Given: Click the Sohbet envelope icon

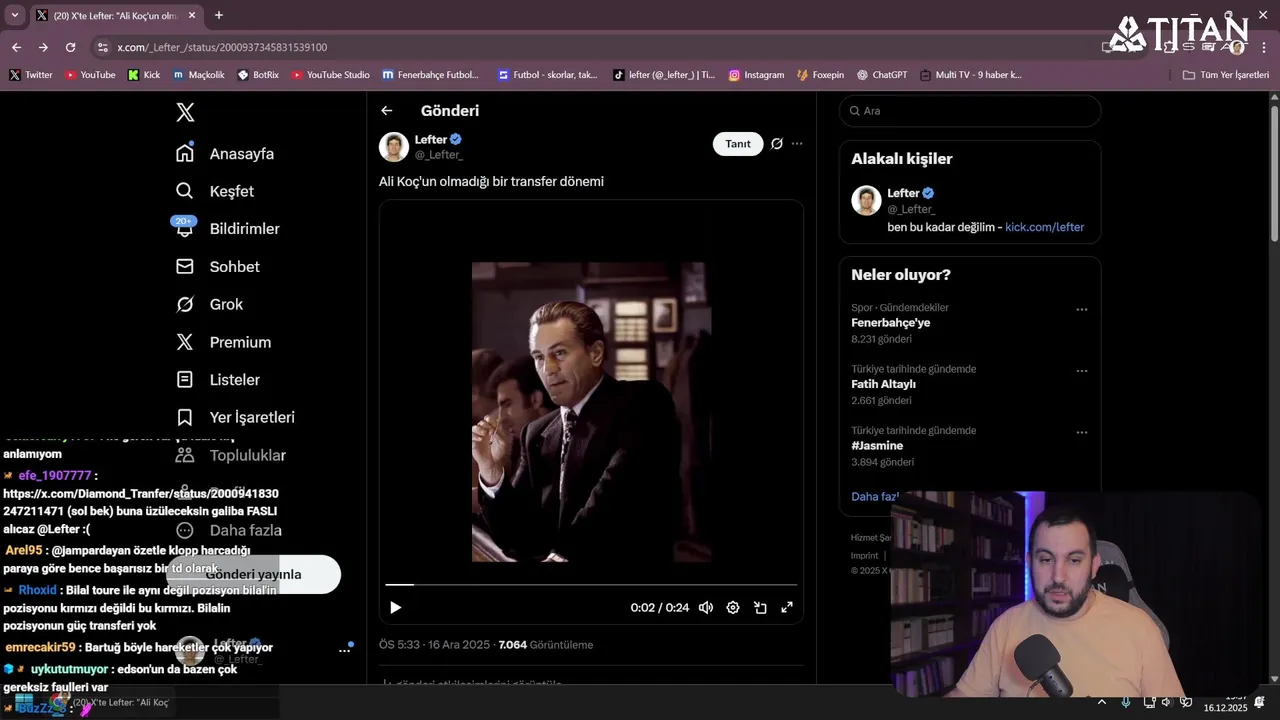Looking at the screenshot, I should tap(185, 267).
